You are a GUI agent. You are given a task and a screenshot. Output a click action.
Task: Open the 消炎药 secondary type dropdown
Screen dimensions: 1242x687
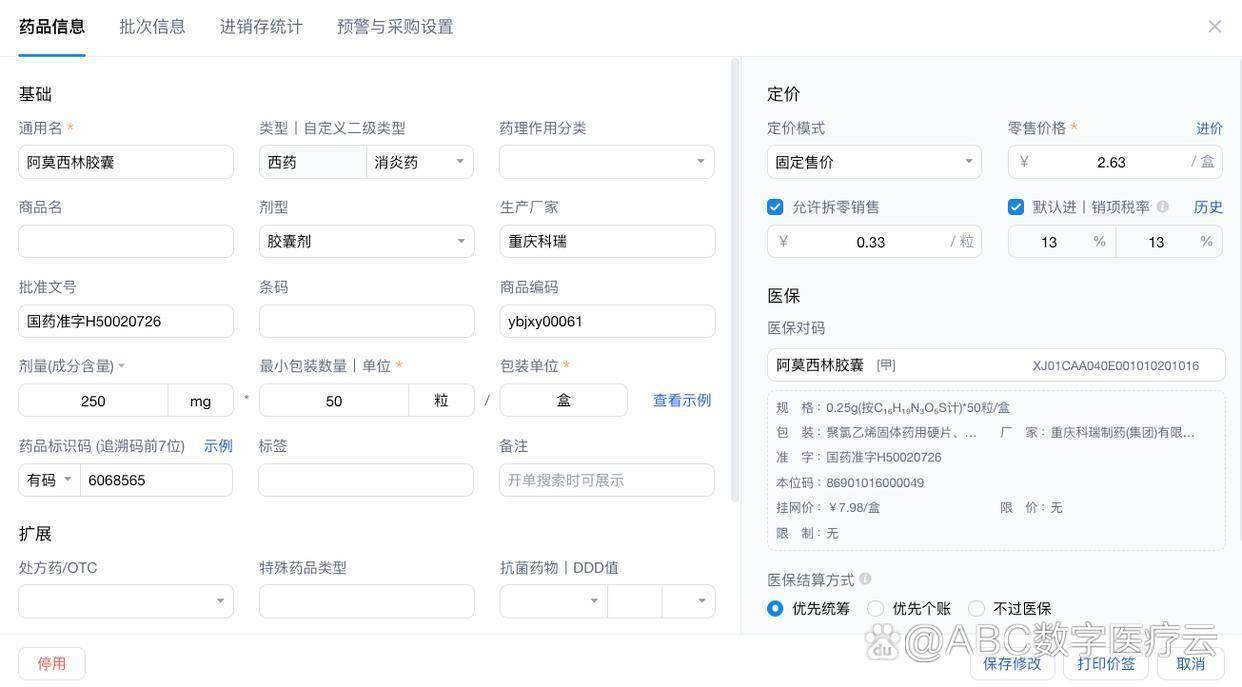[x=420, y=162]
